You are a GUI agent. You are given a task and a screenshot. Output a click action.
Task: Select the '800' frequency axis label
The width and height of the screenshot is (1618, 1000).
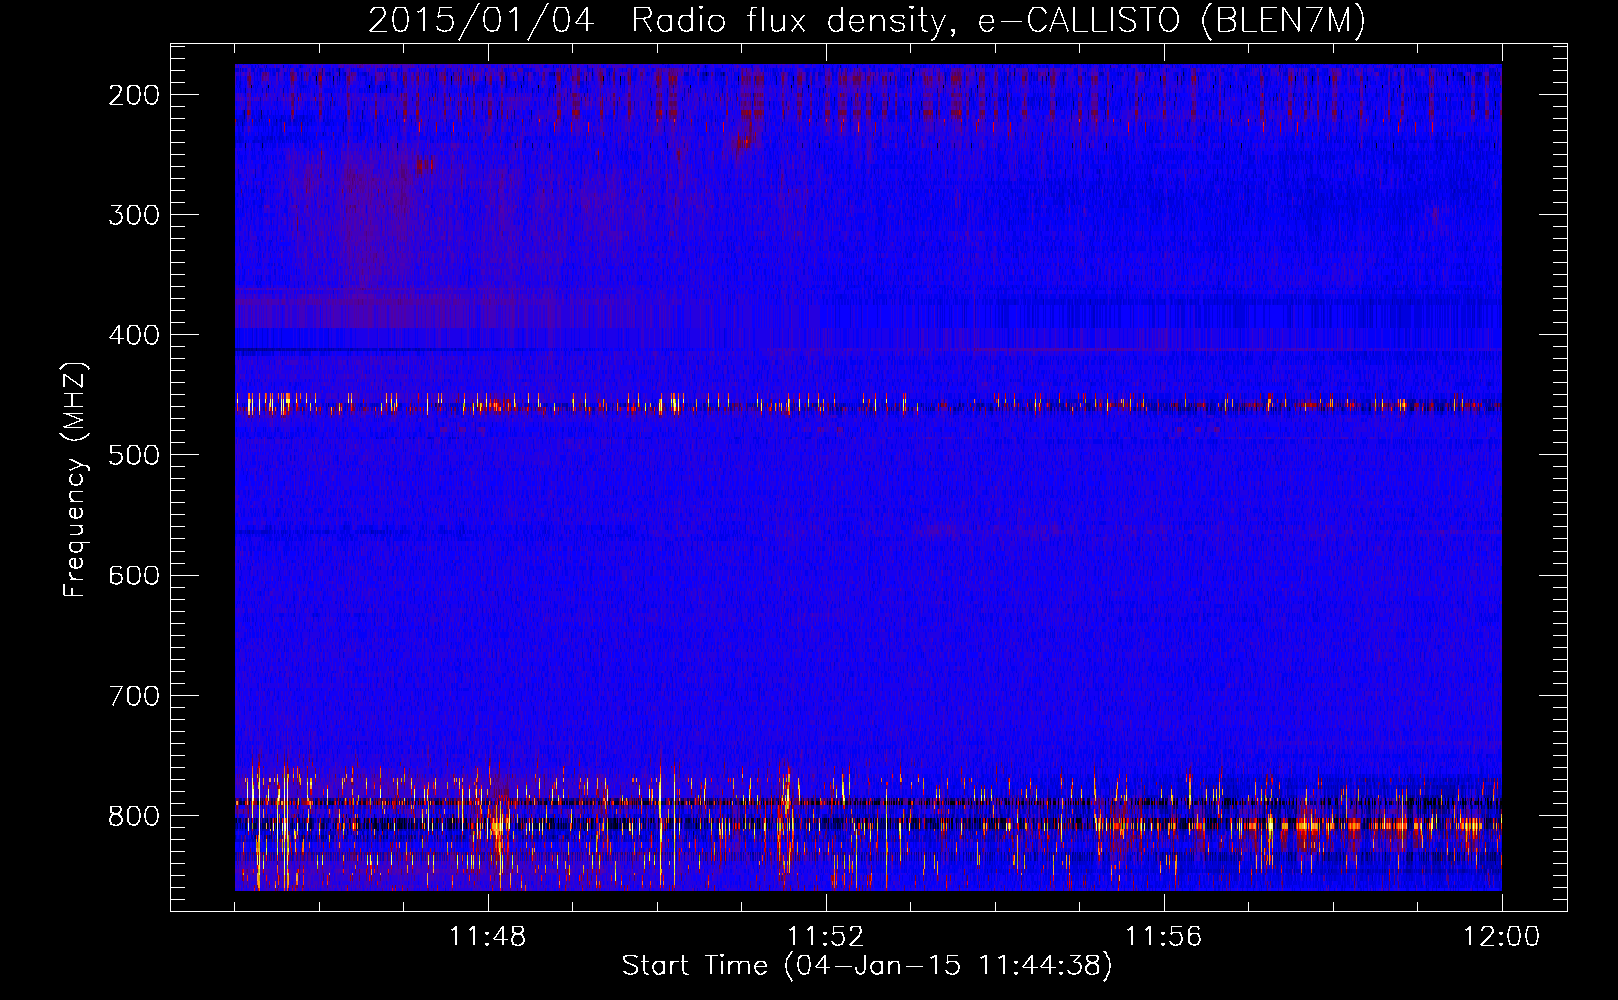click(133, 815)
